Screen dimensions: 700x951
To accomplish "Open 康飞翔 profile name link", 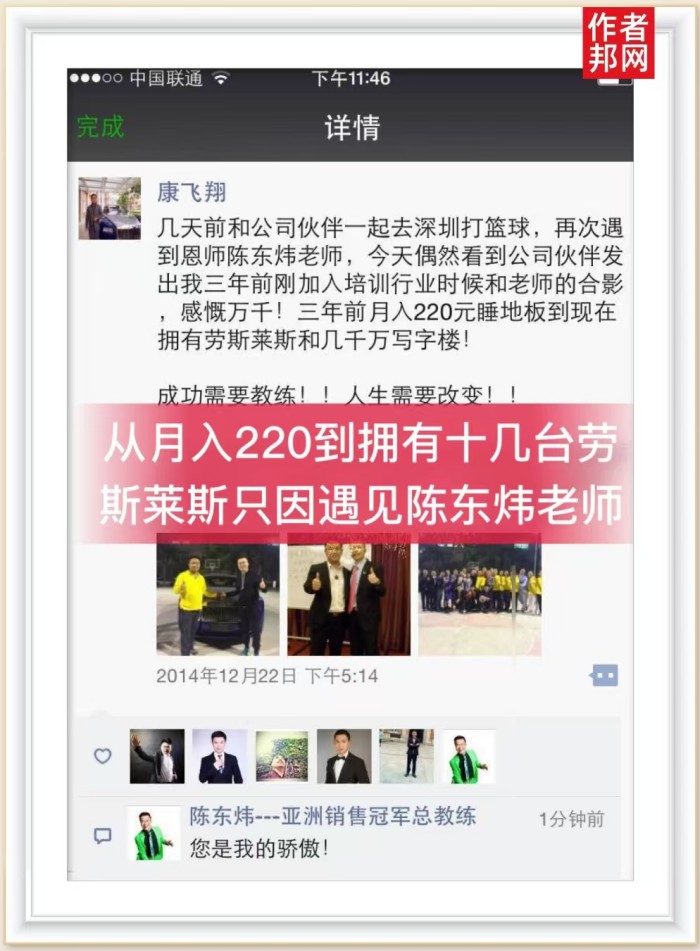I will pos(192,192).
